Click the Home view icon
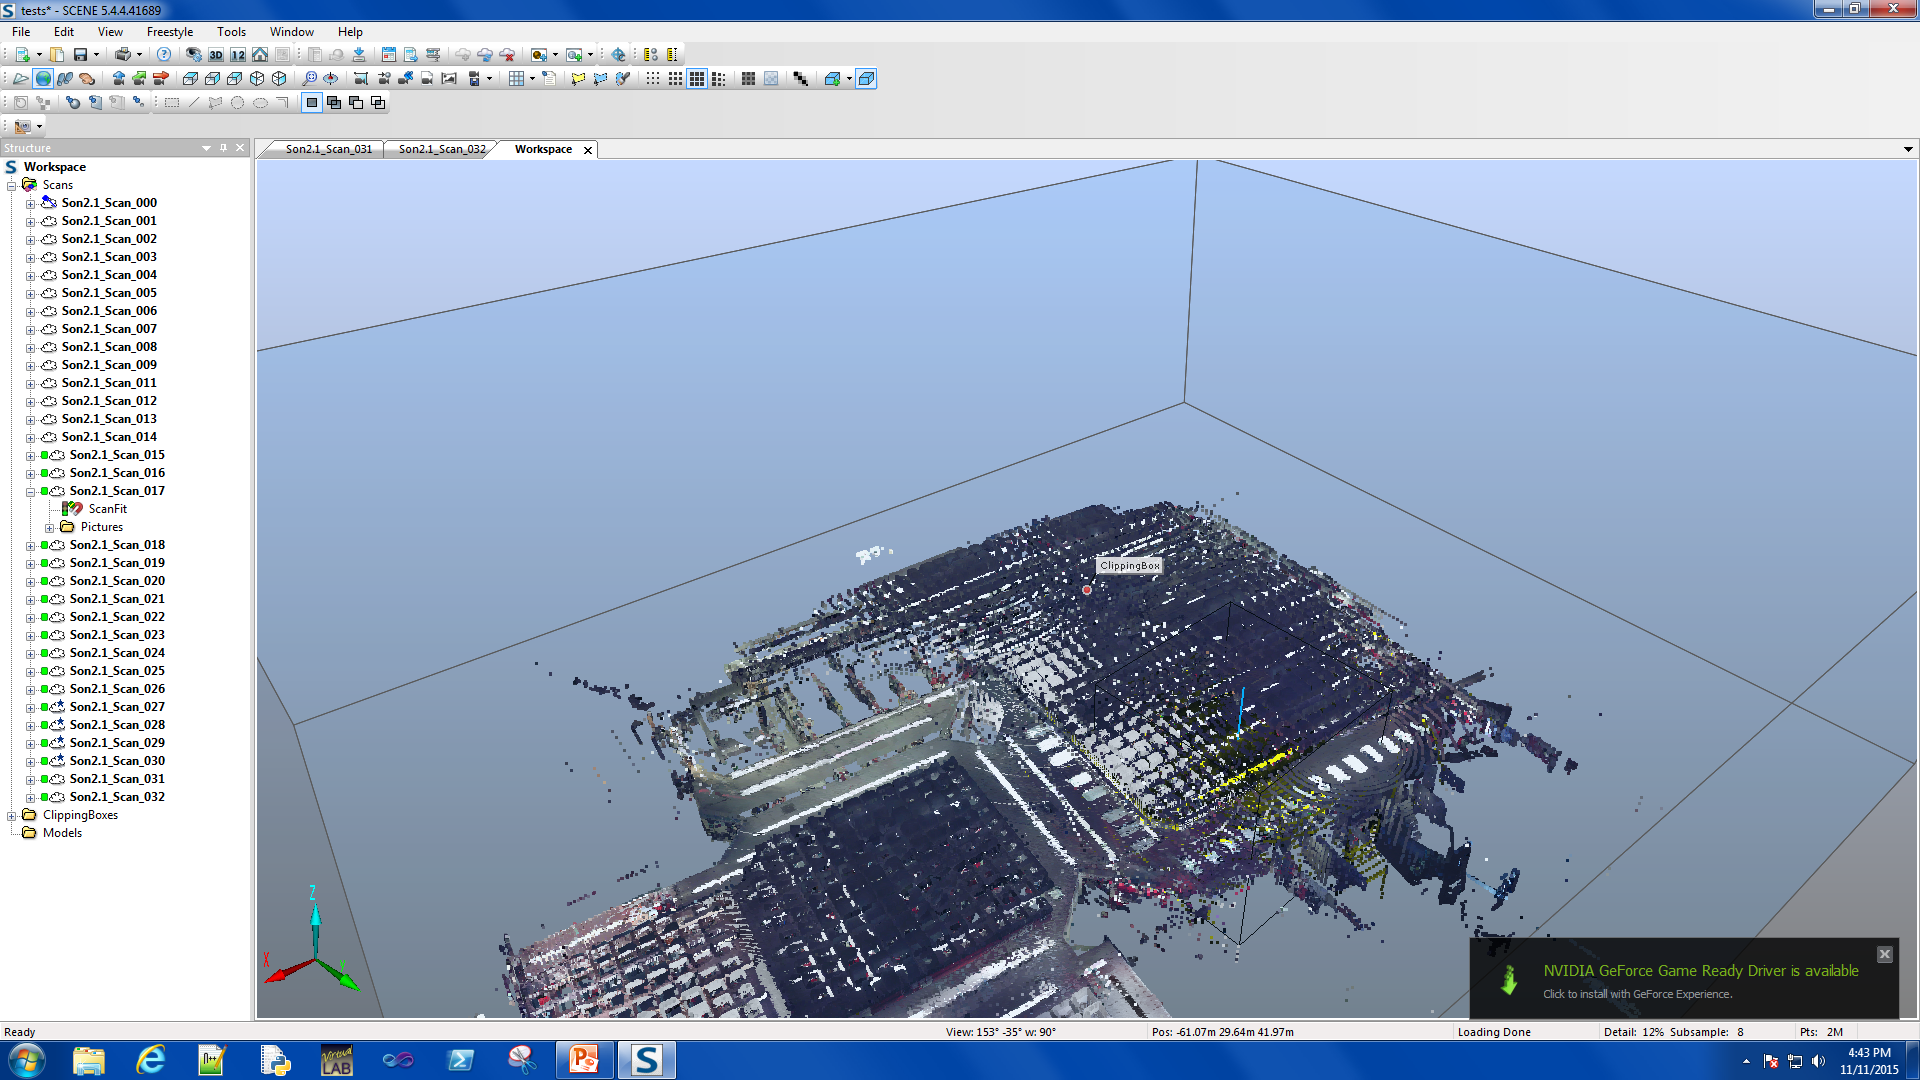 (260, 55)
